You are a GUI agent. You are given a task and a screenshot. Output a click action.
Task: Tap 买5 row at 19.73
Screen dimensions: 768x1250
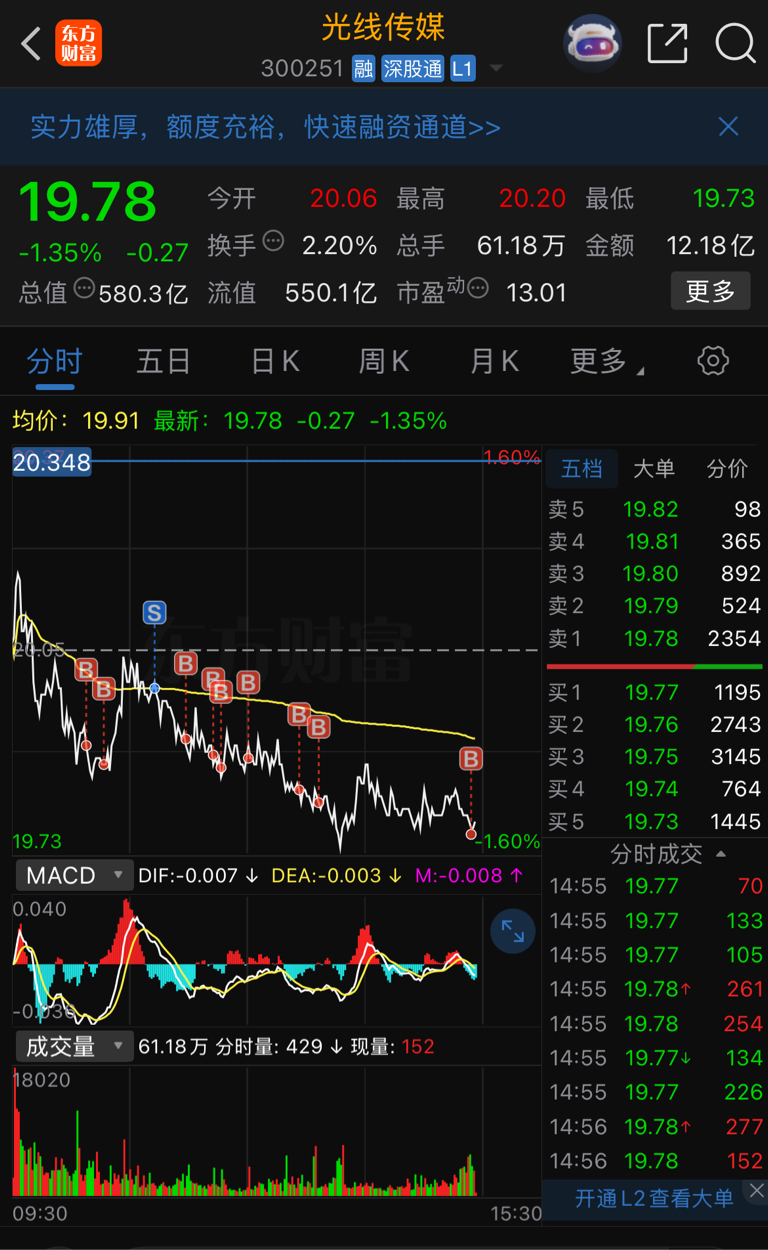click(x=654, y=821)
